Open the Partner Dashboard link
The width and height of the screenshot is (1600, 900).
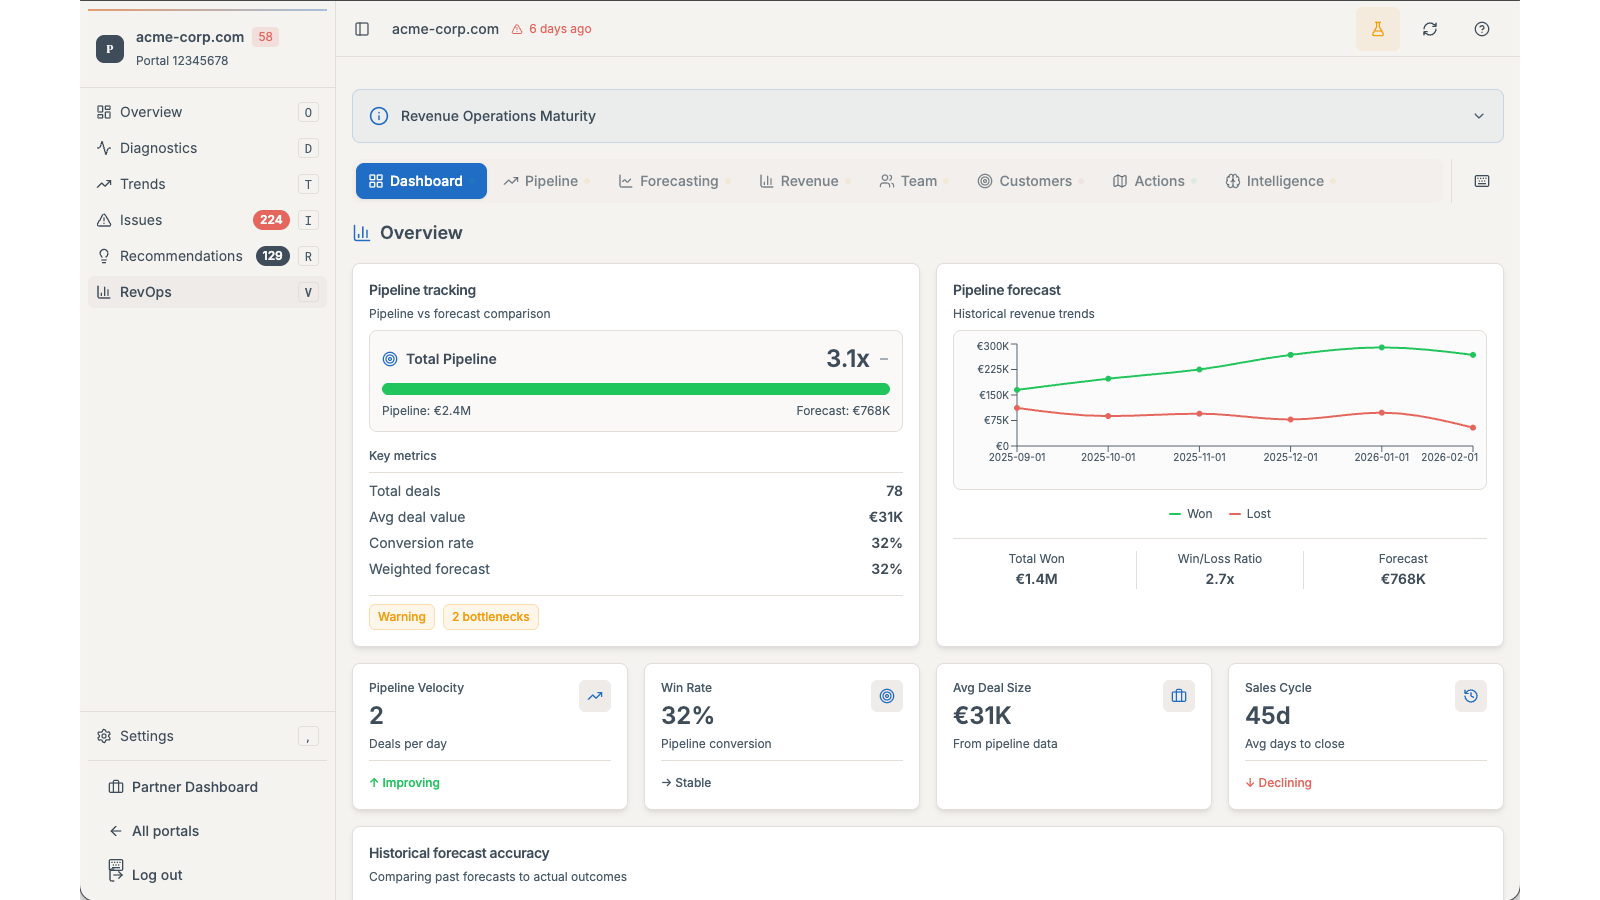click(x=207, y=787)
